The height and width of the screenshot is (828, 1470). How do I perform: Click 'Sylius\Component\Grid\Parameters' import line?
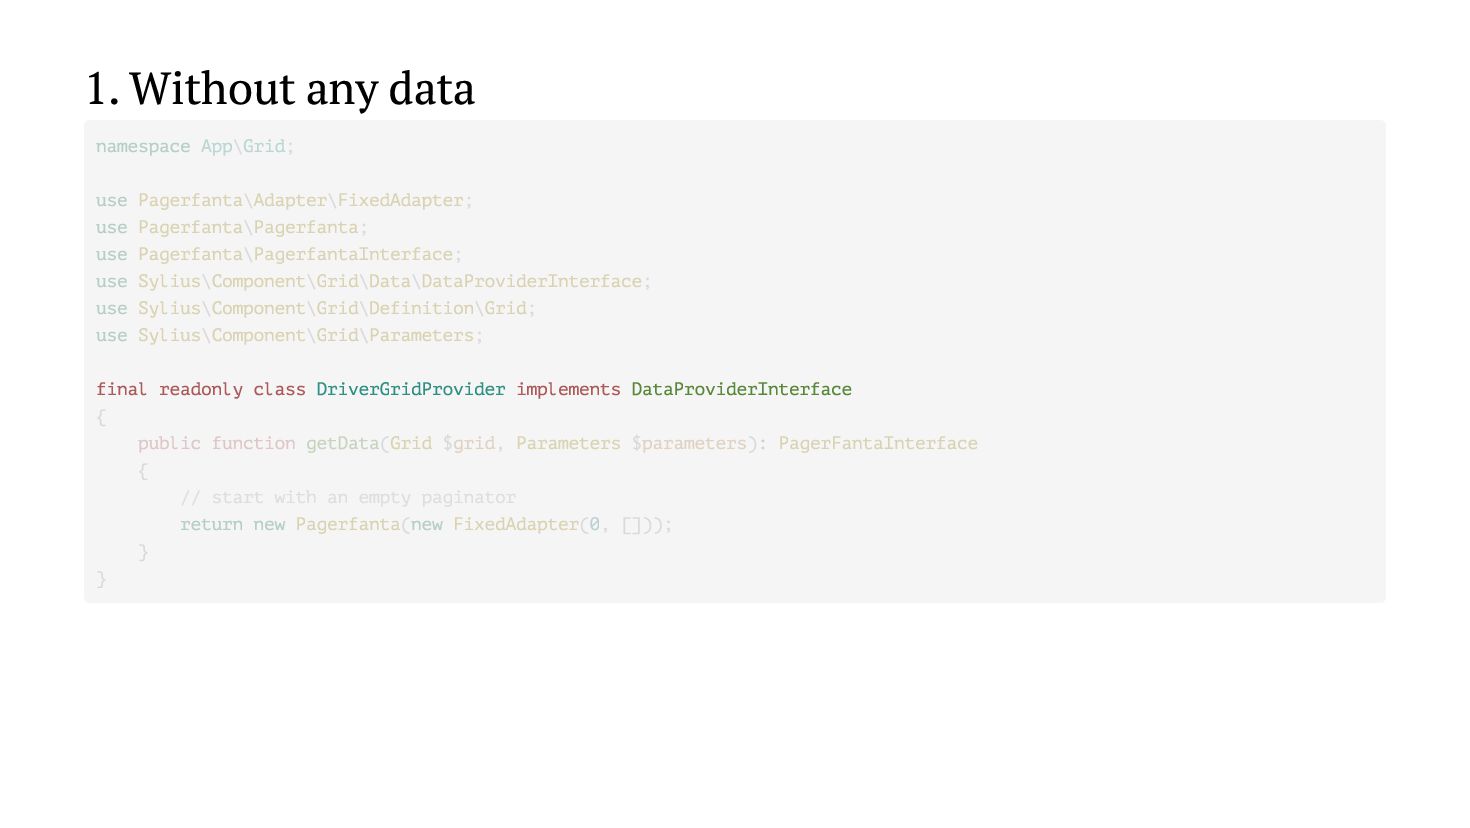[305, 335]
